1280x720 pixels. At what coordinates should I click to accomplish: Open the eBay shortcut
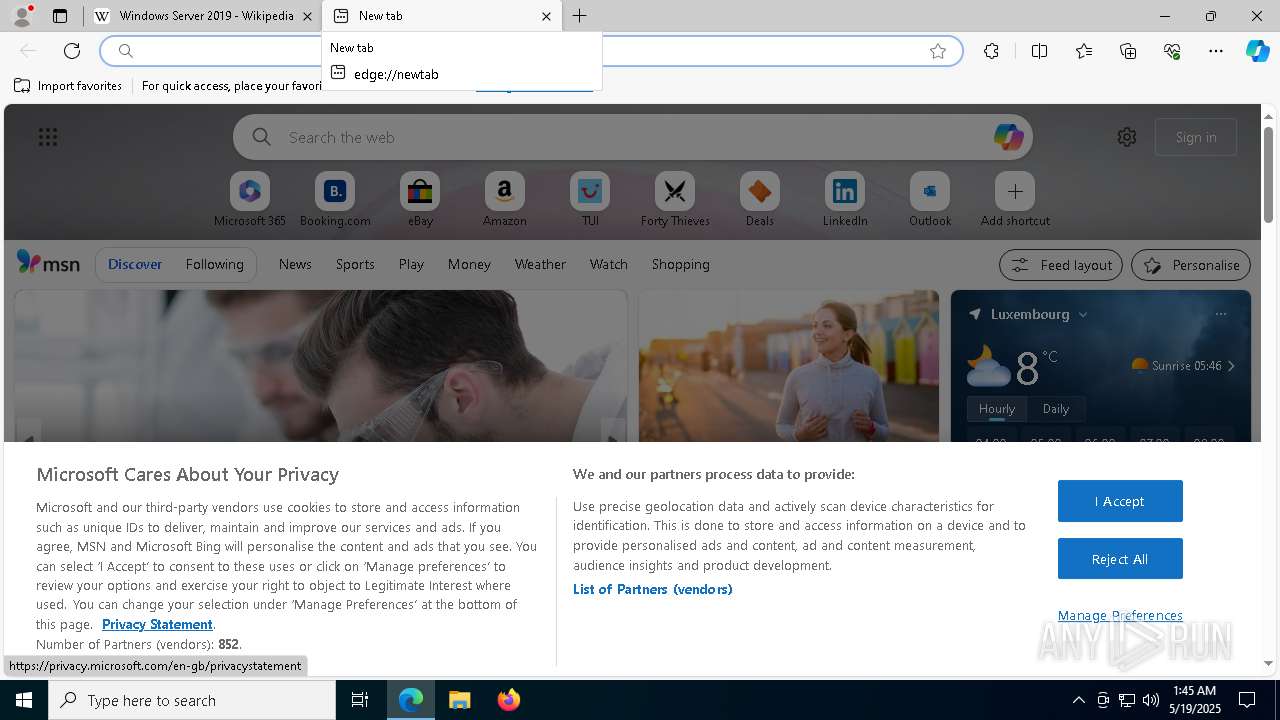(x=420, y=200)
